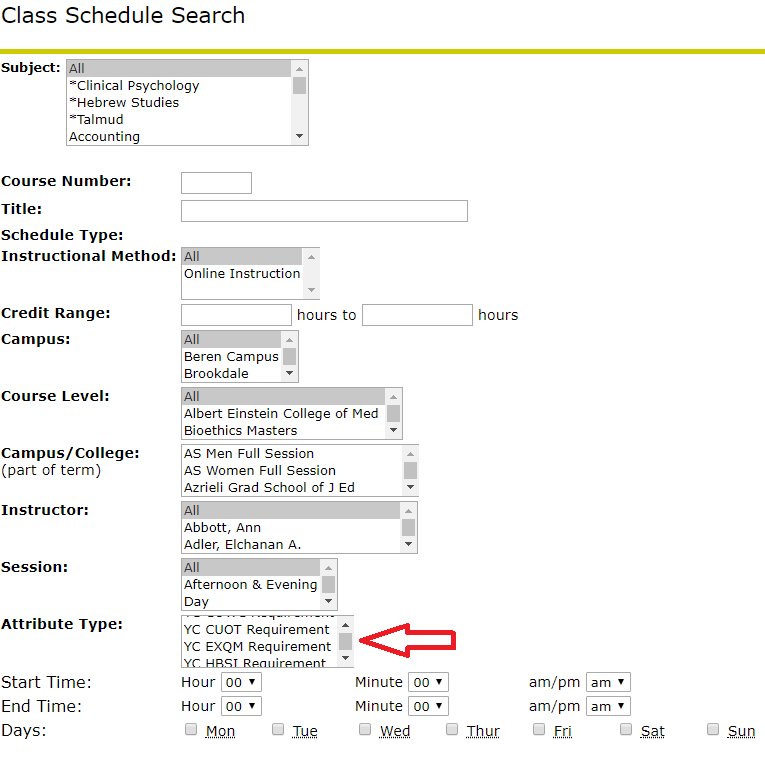Viewport: 765px width, 757px height.
Task: Choose Abbott, Ann in the Instructor list
Action: click(x=222, y=528)
